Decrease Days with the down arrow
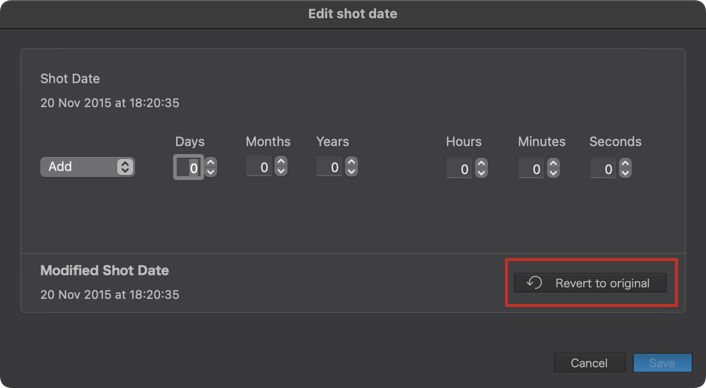The width and height of the screenshot is (706, 388). pyautogui.click(x=210, y=172)
